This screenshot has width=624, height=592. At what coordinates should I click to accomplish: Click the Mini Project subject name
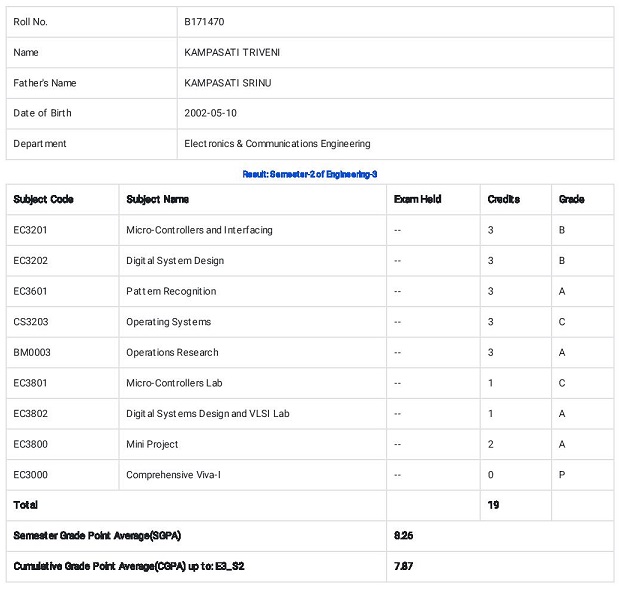[152, 444]
